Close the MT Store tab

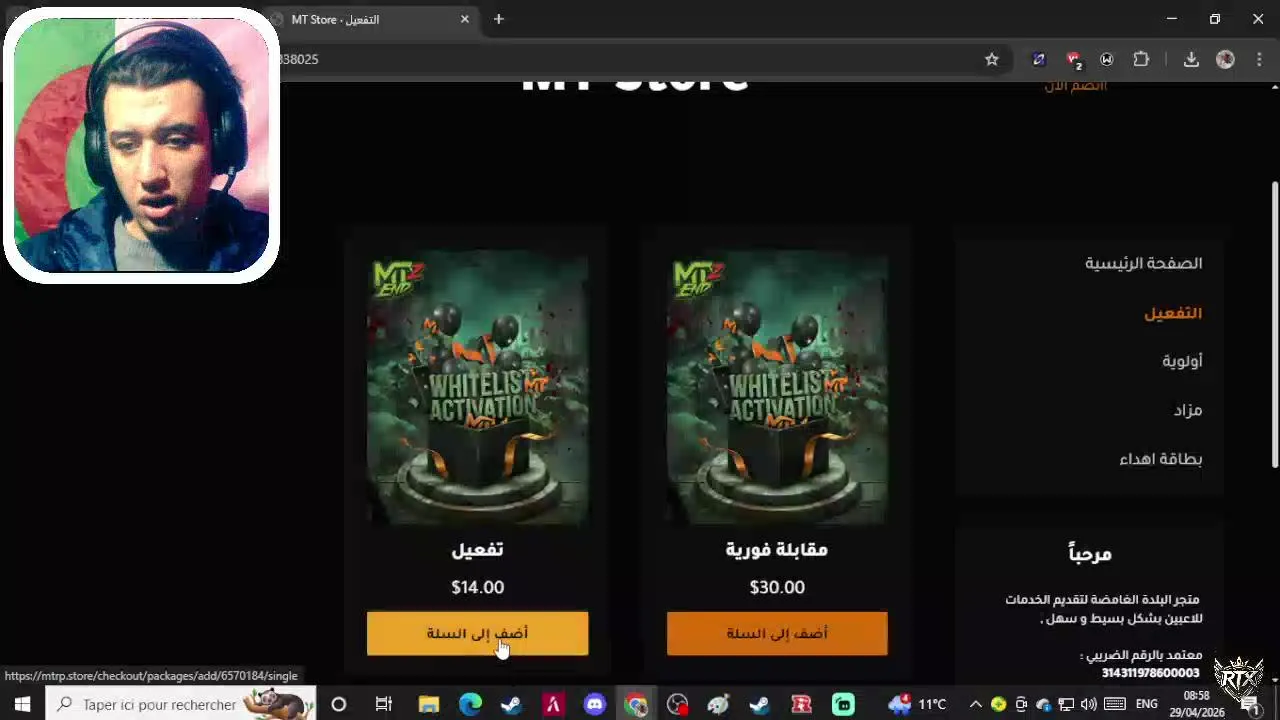(465, 19)
